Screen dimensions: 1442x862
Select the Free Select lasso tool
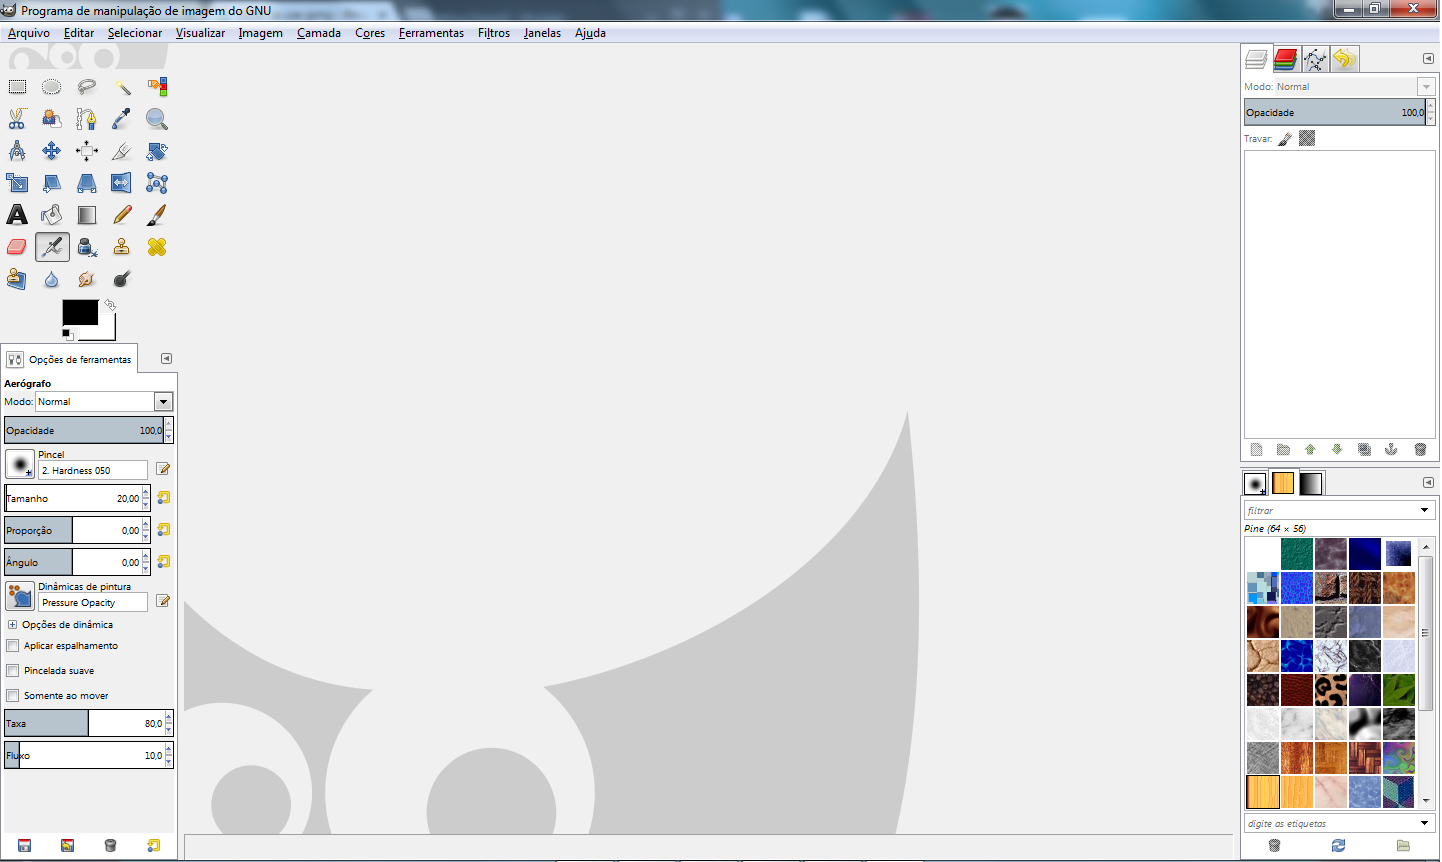tap(87, 87)
